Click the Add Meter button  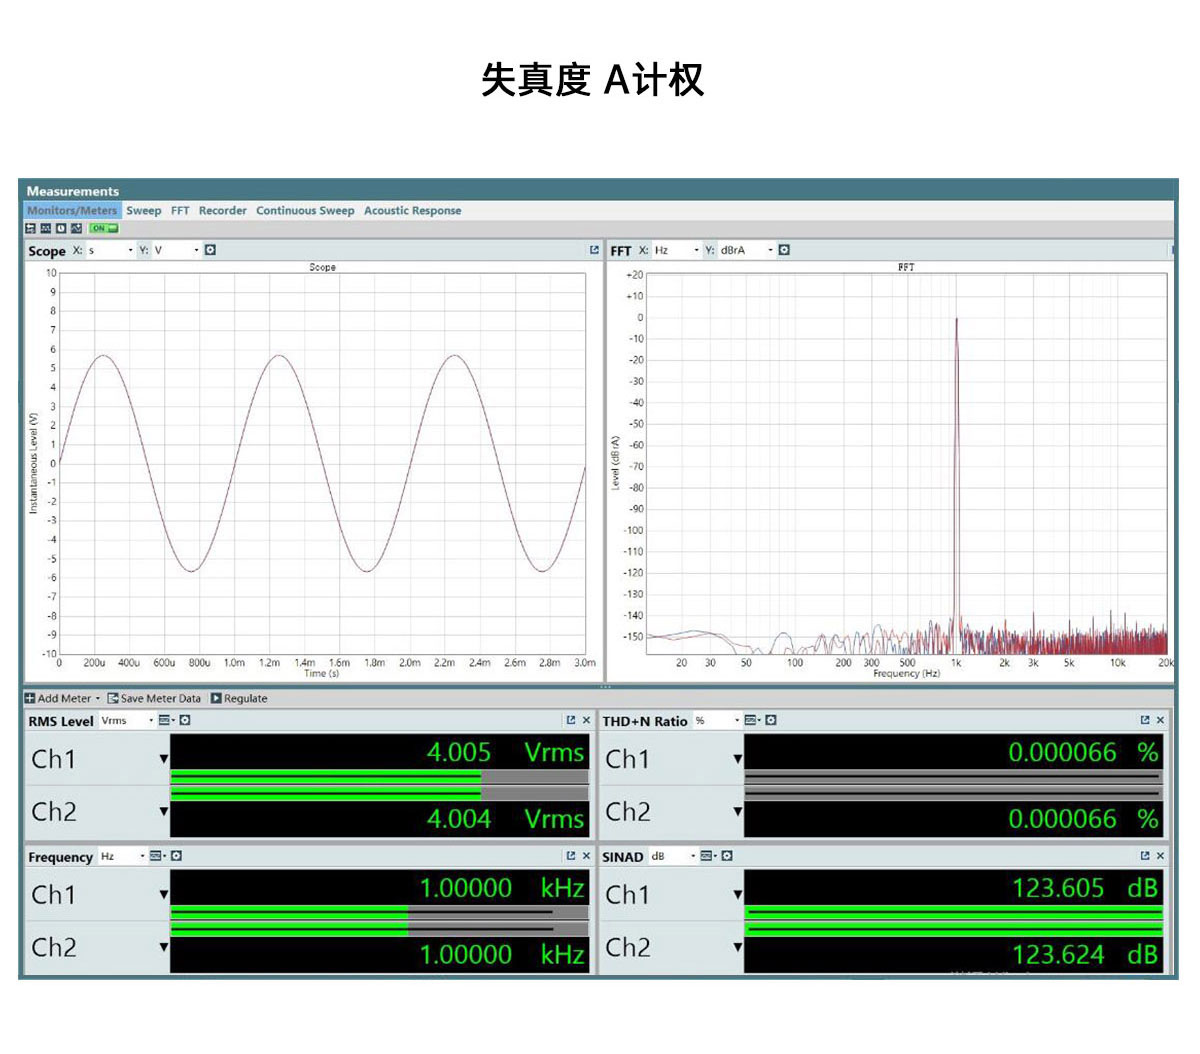click(58, 698)
